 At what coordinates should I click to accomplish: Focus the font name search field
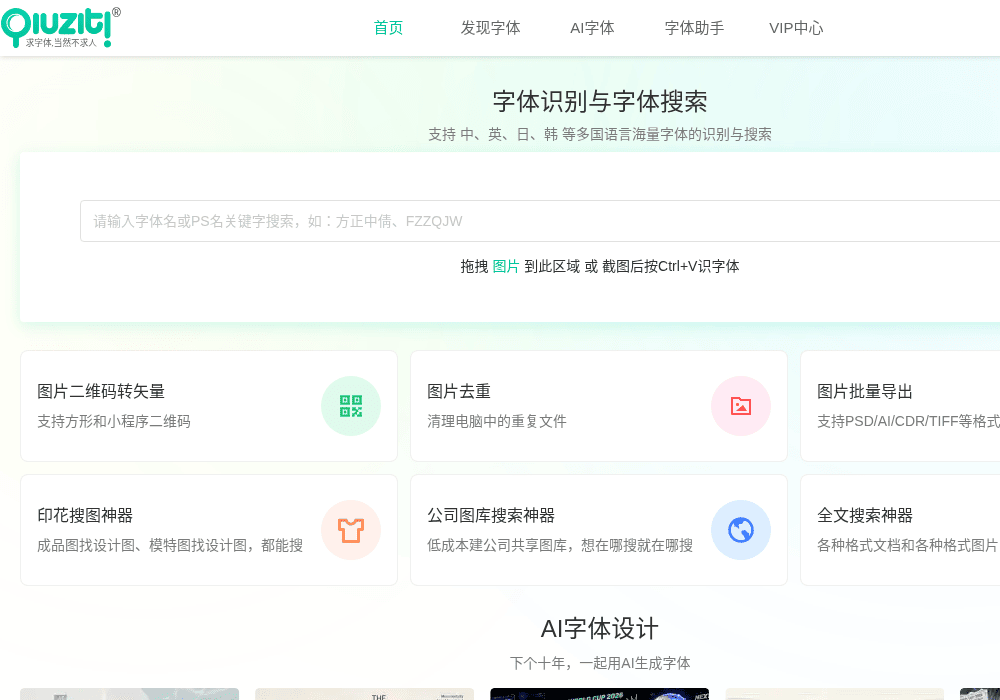[540, 221]
